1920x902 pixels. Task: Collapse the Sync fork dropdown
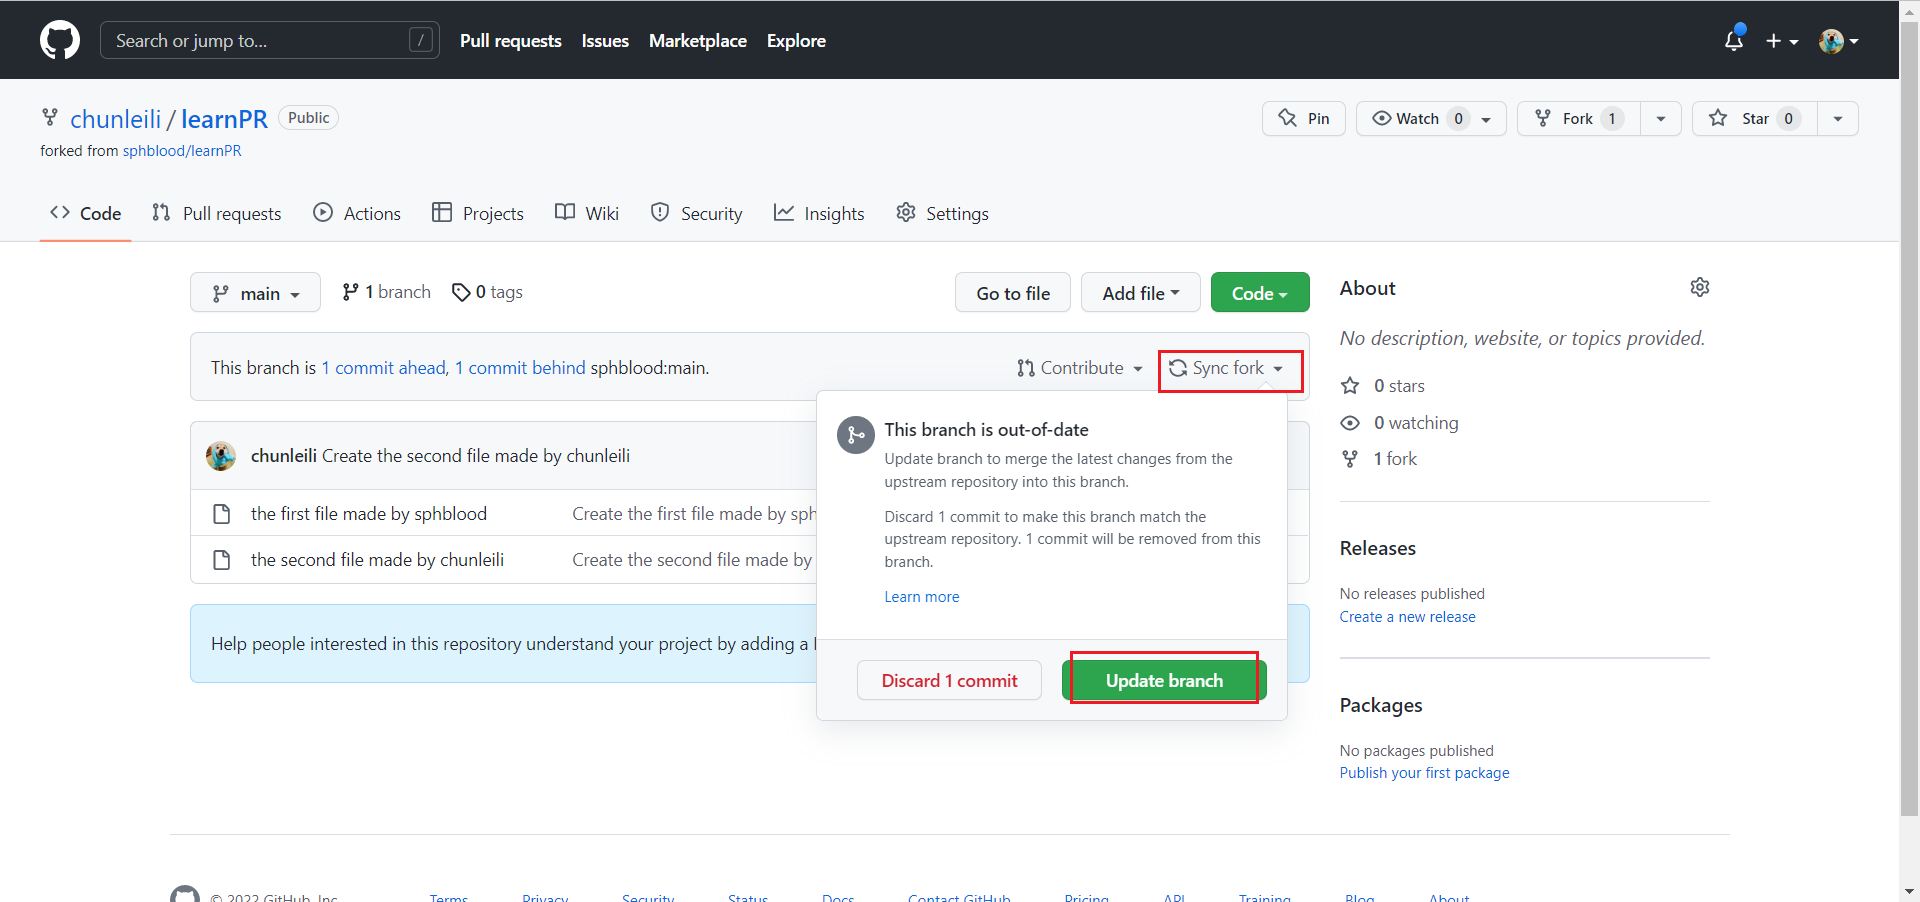coord(1226,368)
